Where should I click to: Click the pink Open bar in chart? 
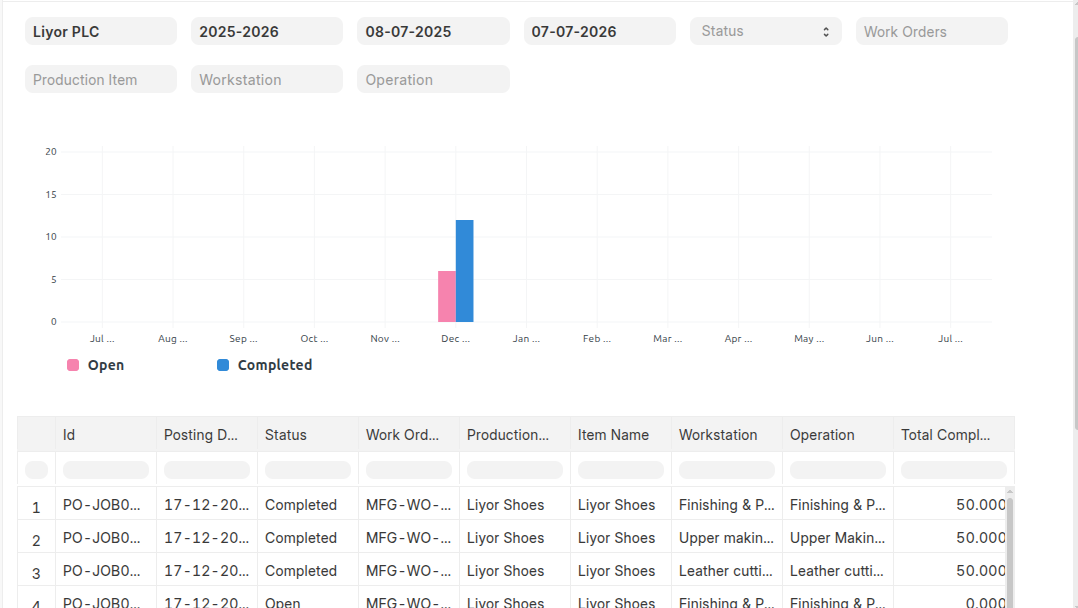(x=446, y=296)
